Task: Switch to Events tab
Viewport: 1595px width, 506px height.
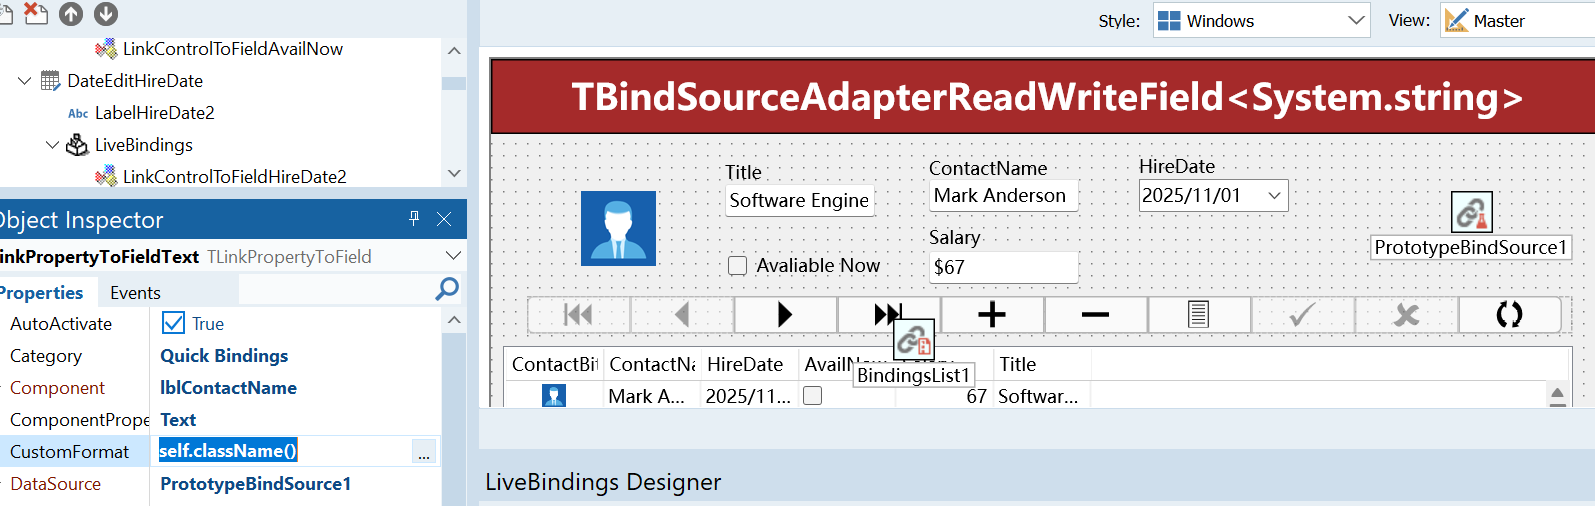Action: pos(135,293)
